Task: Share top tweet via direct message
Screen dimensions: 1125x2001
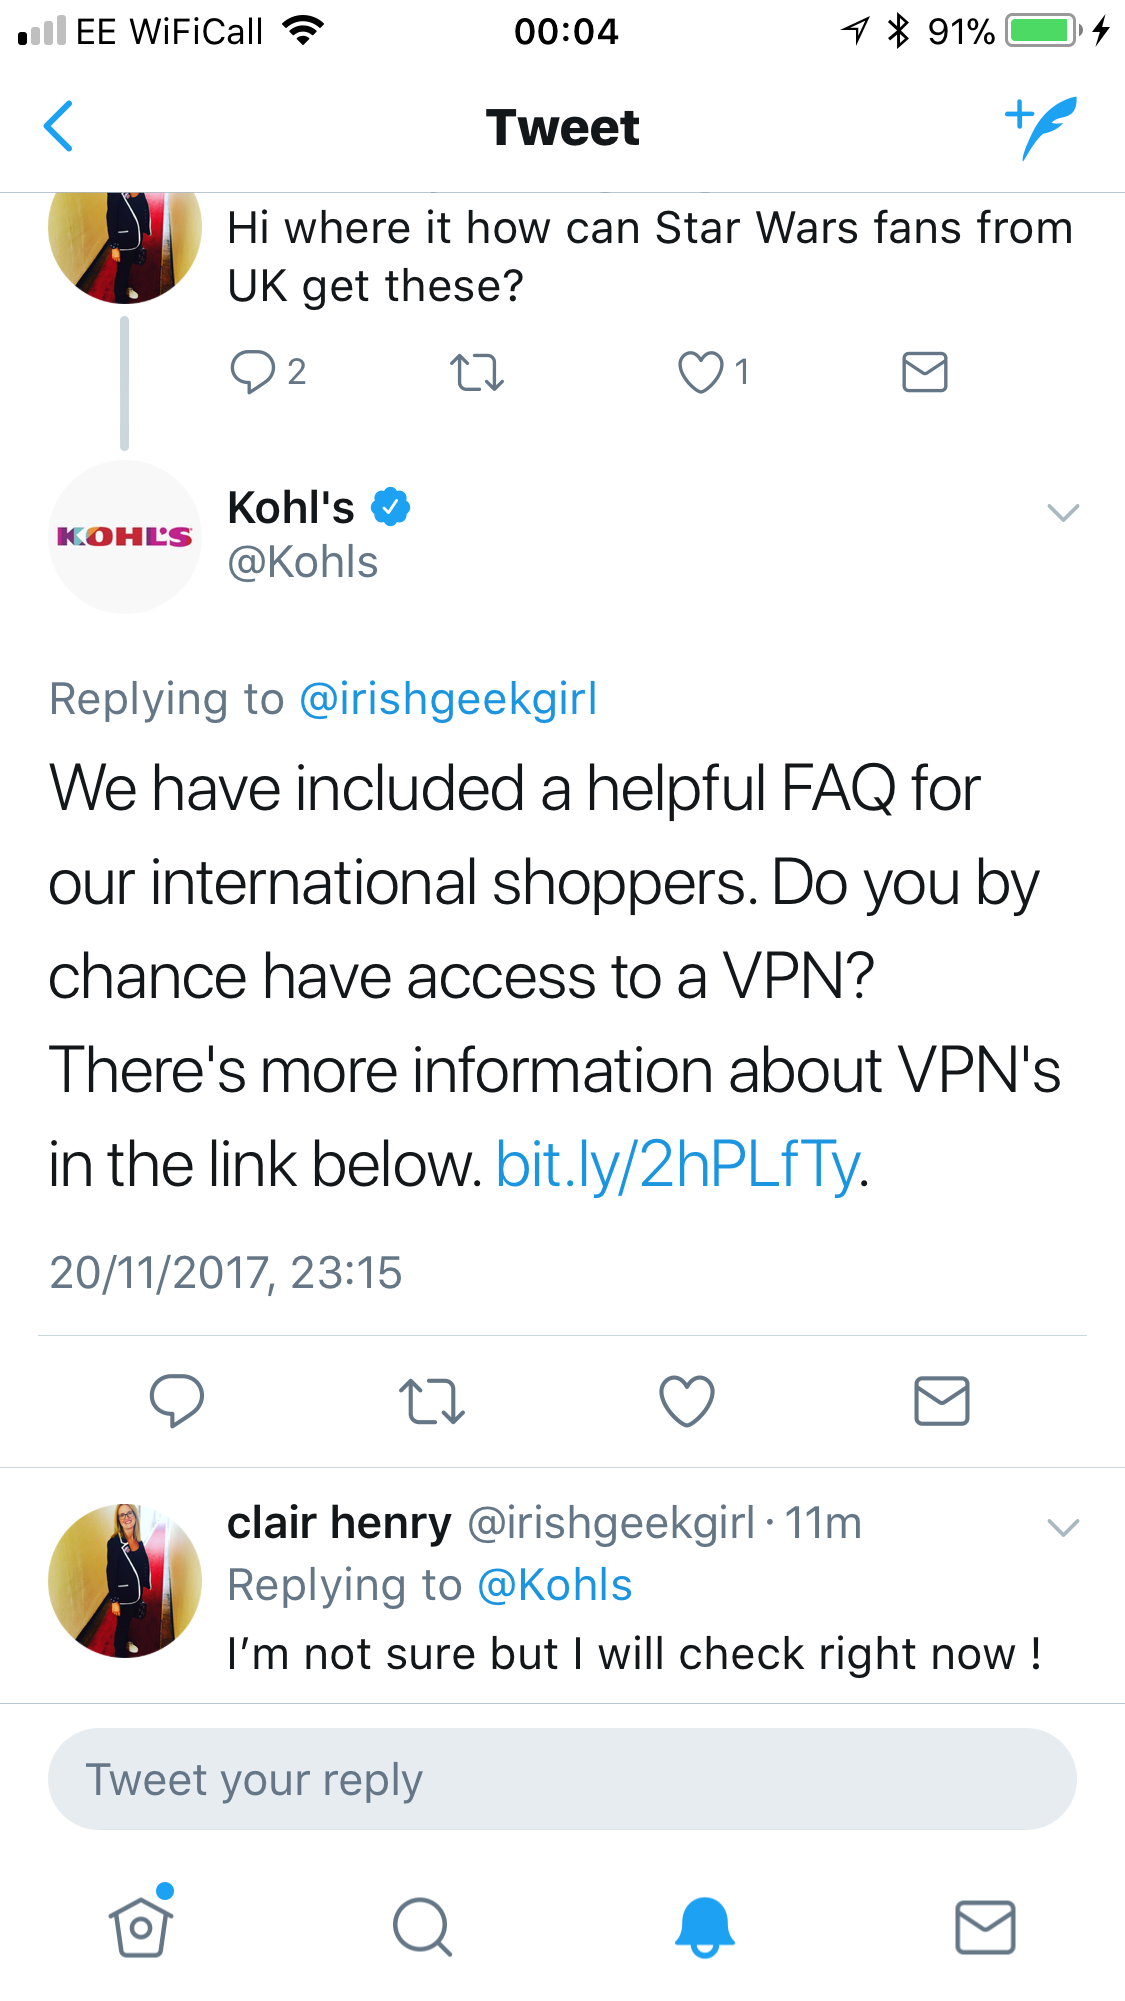Action: (x=924, y=372)
